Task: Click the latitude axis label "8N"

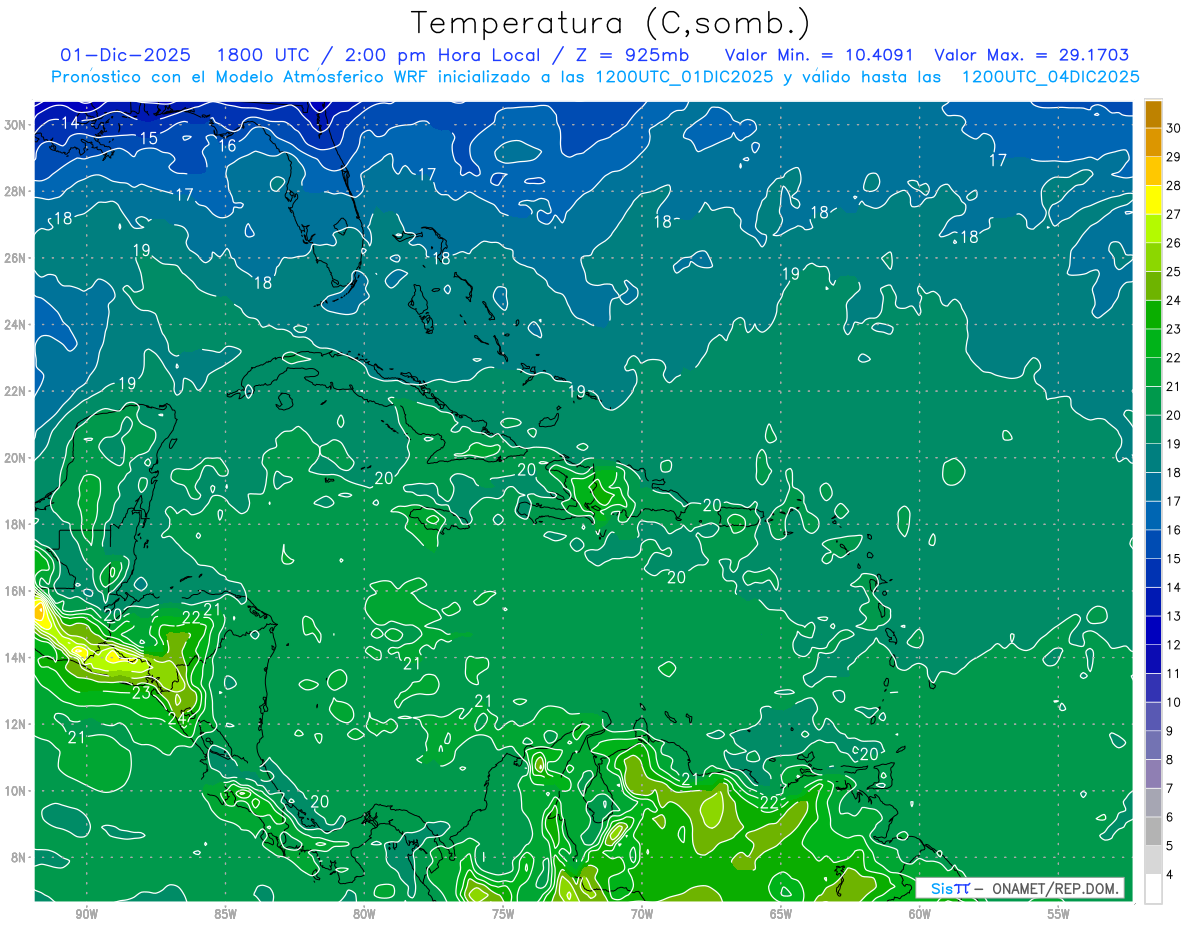Action: pyautogui.click(x=20, y=857)
